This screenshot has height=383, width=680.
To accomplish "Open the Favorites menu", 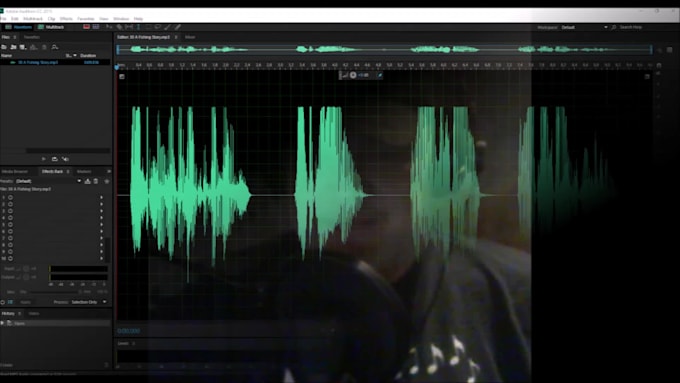I will point(85,19).
